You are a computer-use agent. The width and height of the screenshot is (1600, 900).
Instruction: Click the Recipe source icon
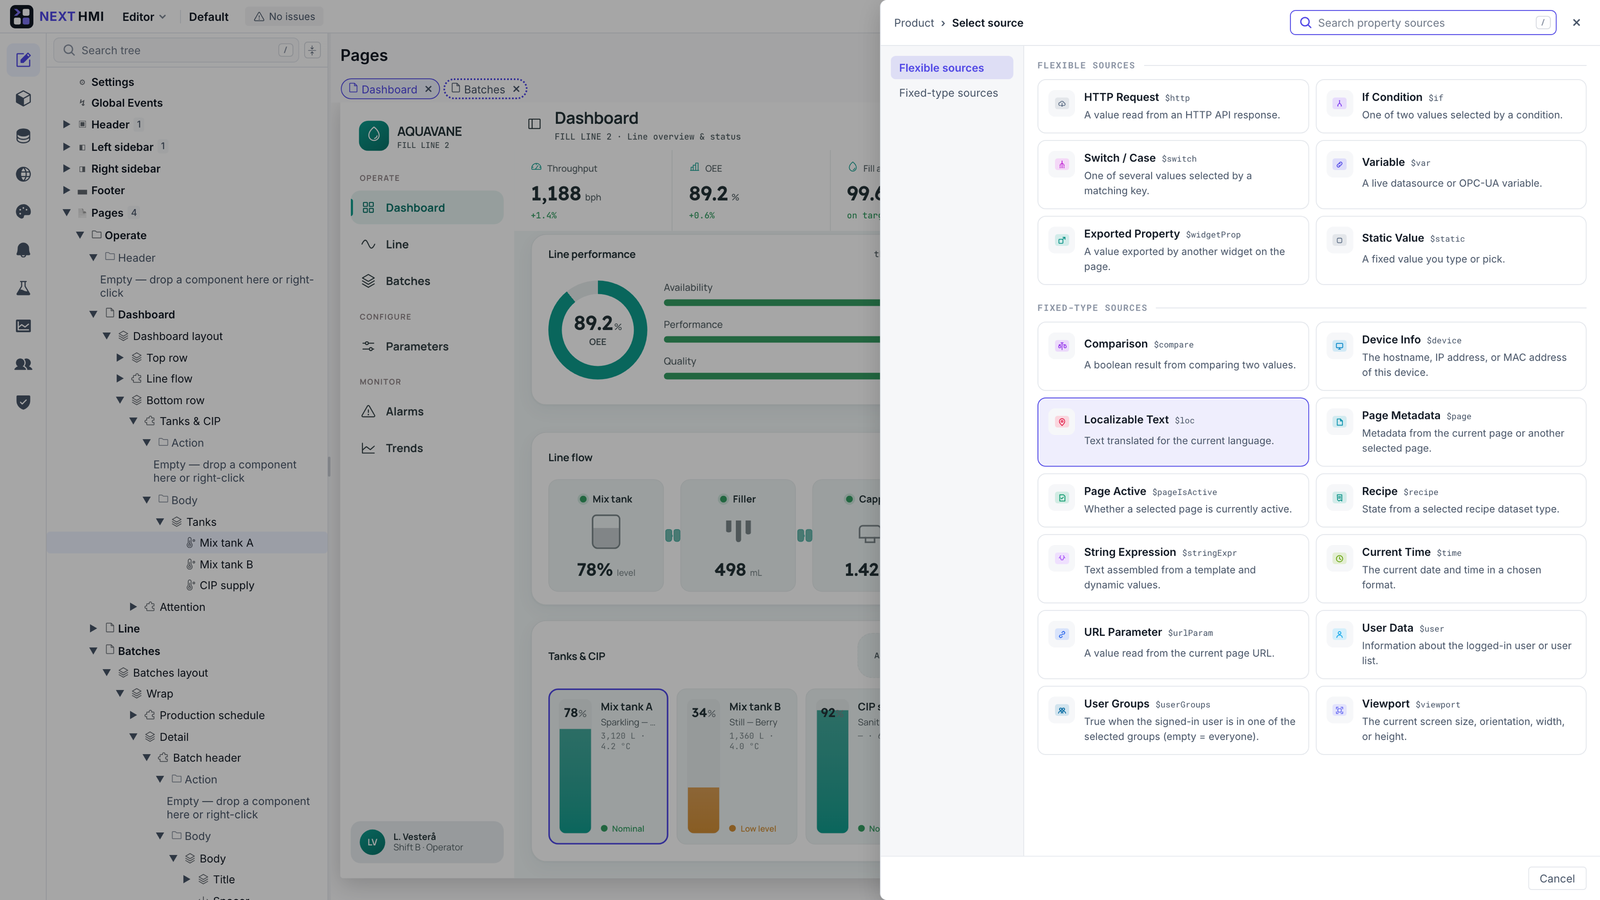[x=1339, y=498]
